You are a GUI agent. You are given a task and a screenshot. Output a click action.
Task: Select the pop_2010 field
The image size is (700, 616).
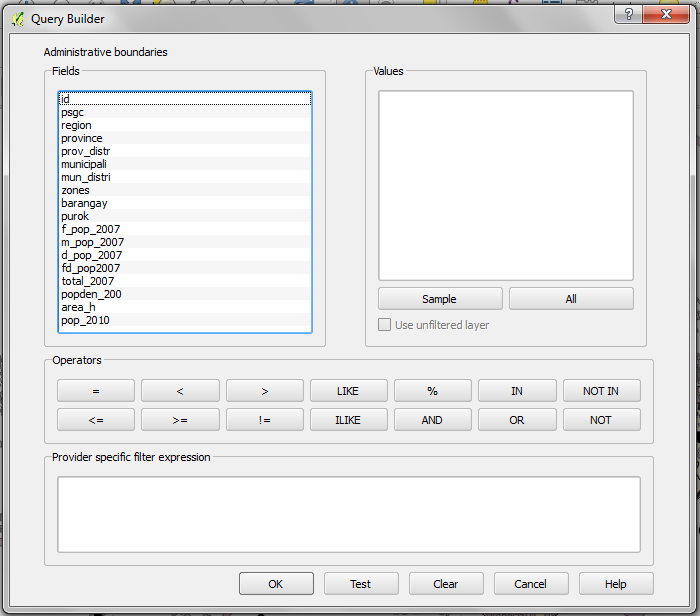pos(185,320)
